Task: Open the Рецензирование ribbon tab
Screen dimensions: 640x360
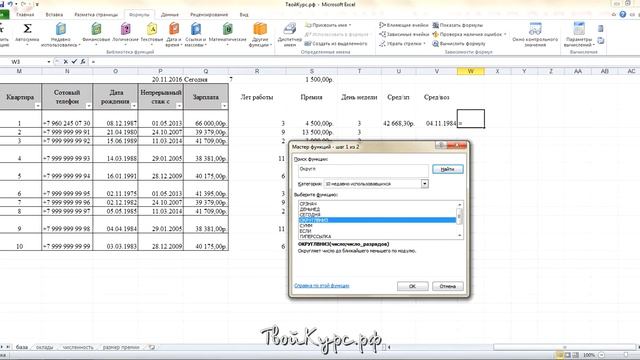Action: (x=209, y=15)
